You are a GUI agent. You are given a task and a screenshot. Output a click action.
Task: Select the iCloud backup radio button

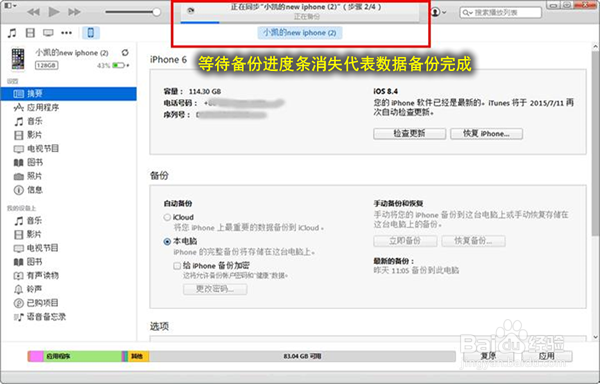tap(167, 217)
